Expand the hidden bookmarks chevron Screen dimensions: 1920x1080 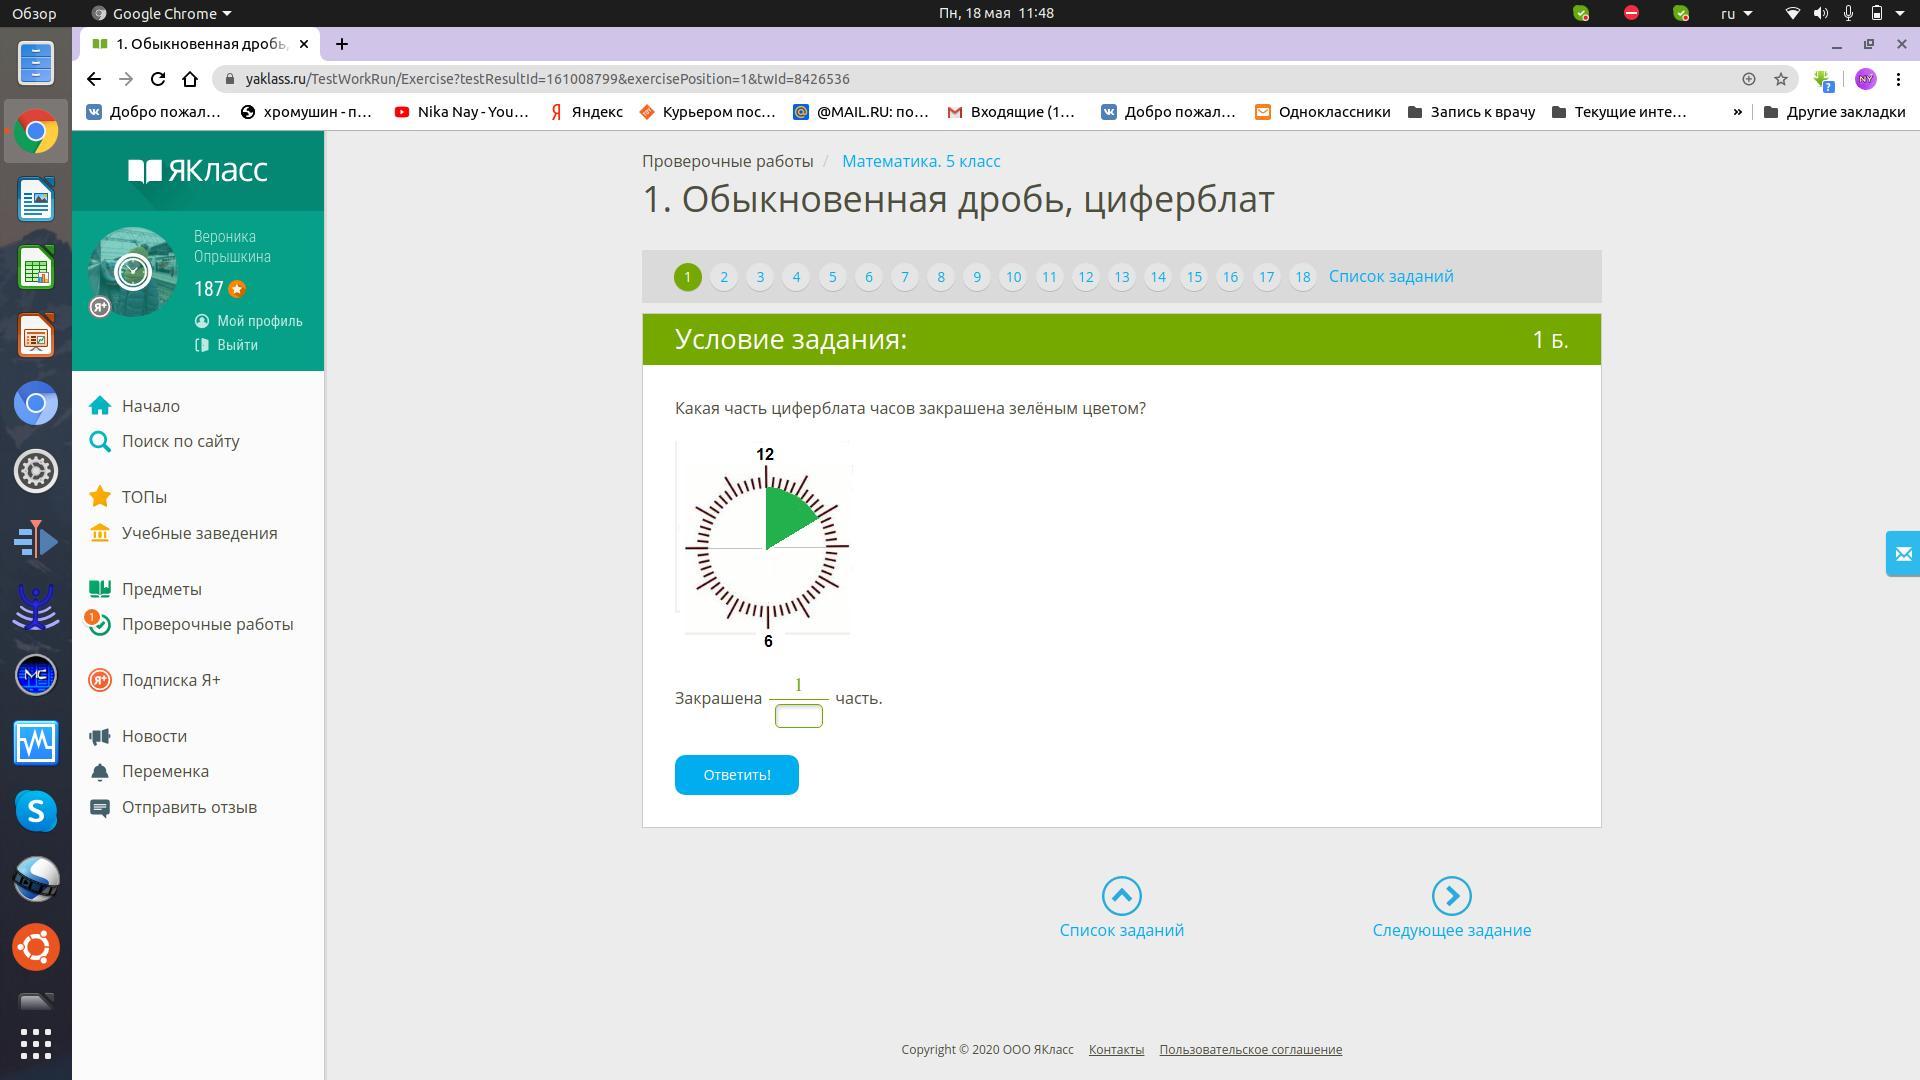(x=1737, y=112)
